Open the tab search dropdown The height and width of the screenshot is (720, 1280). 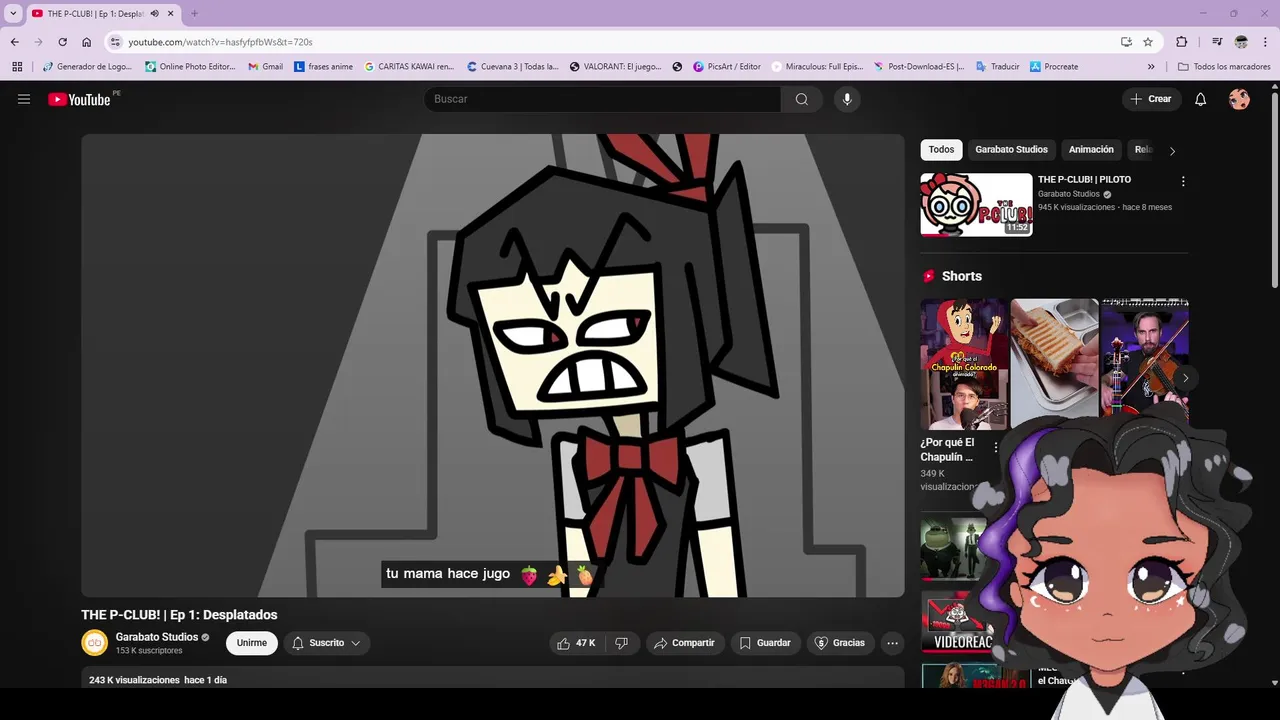click(13, 14)
